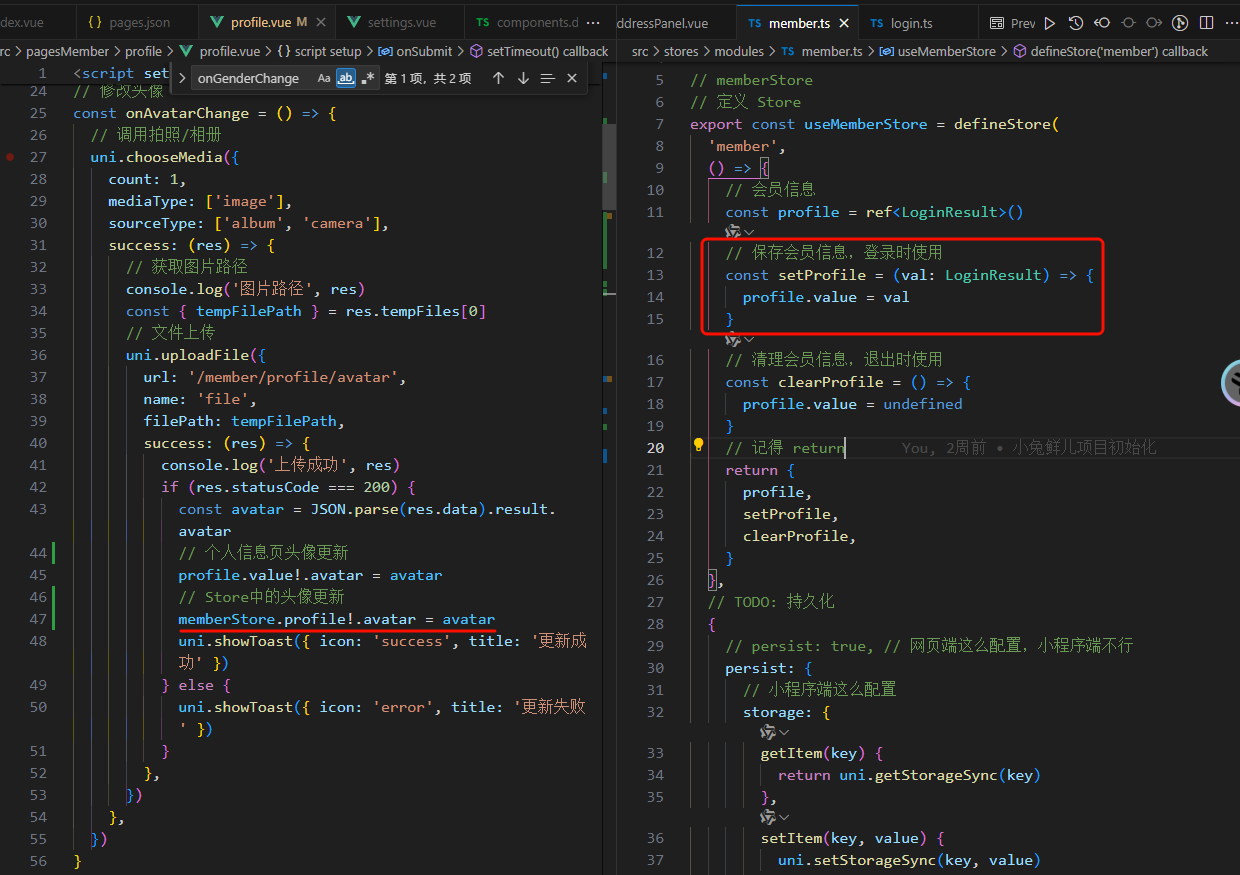Open more actions beside components.d tab
The image size is (1240, 875).
coord(593,22)
